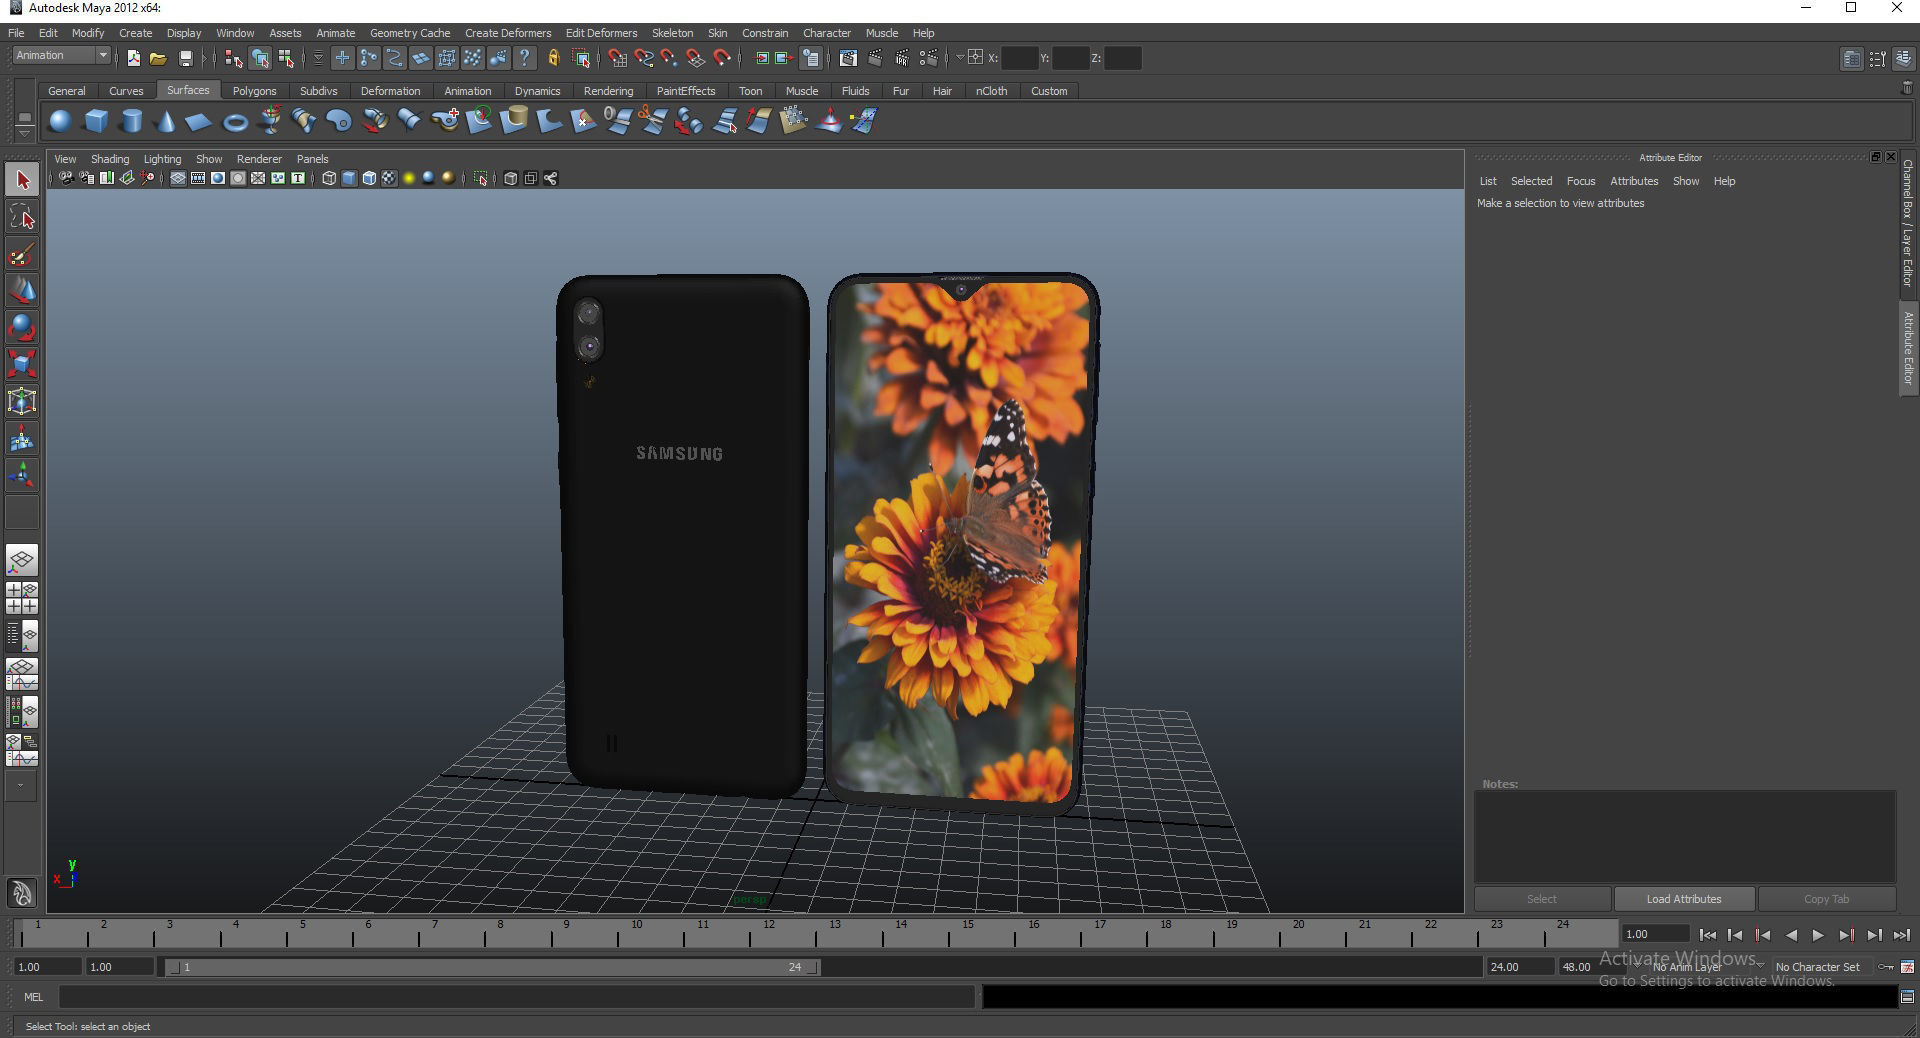Open the No Character Set dropdown

[x=1818, y=967]
